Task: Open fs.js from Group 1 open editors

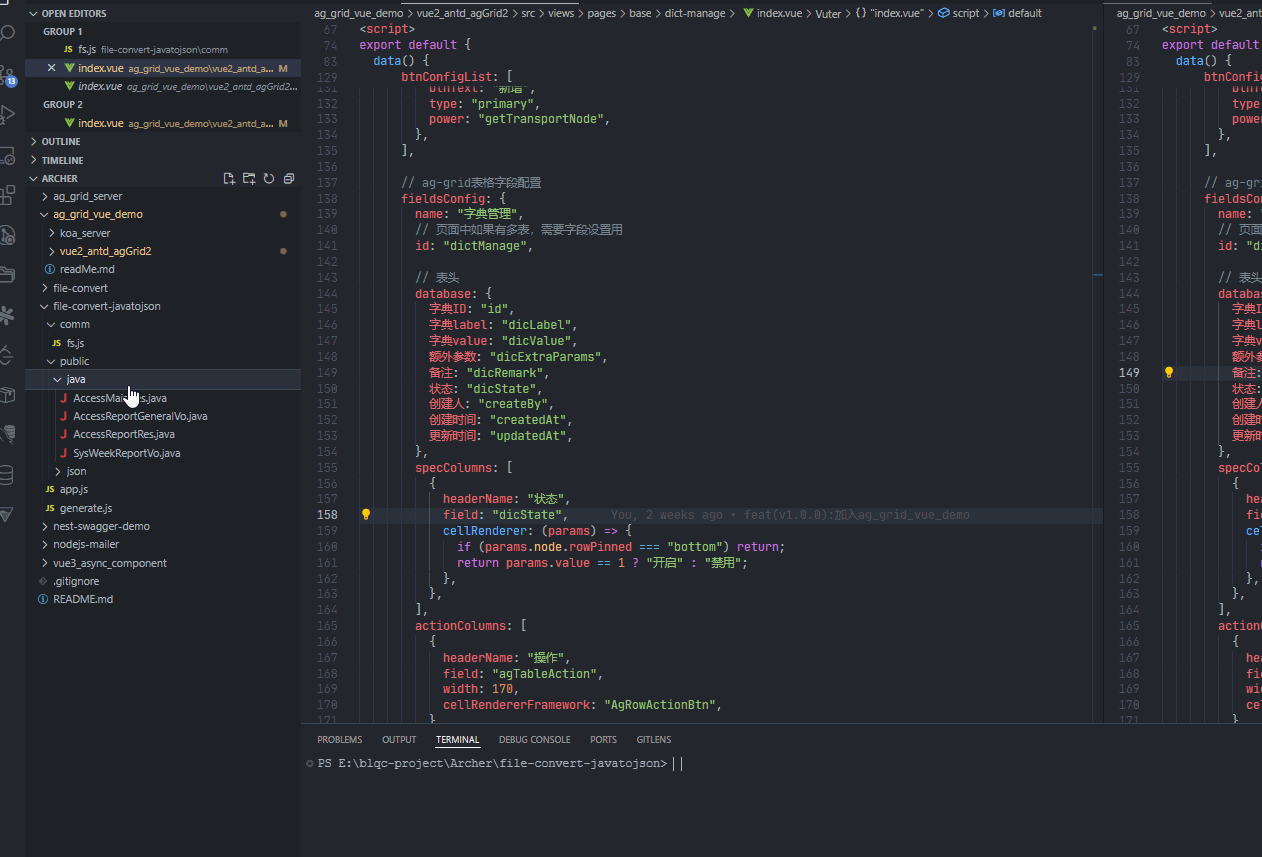Action: tap(163, 49)
